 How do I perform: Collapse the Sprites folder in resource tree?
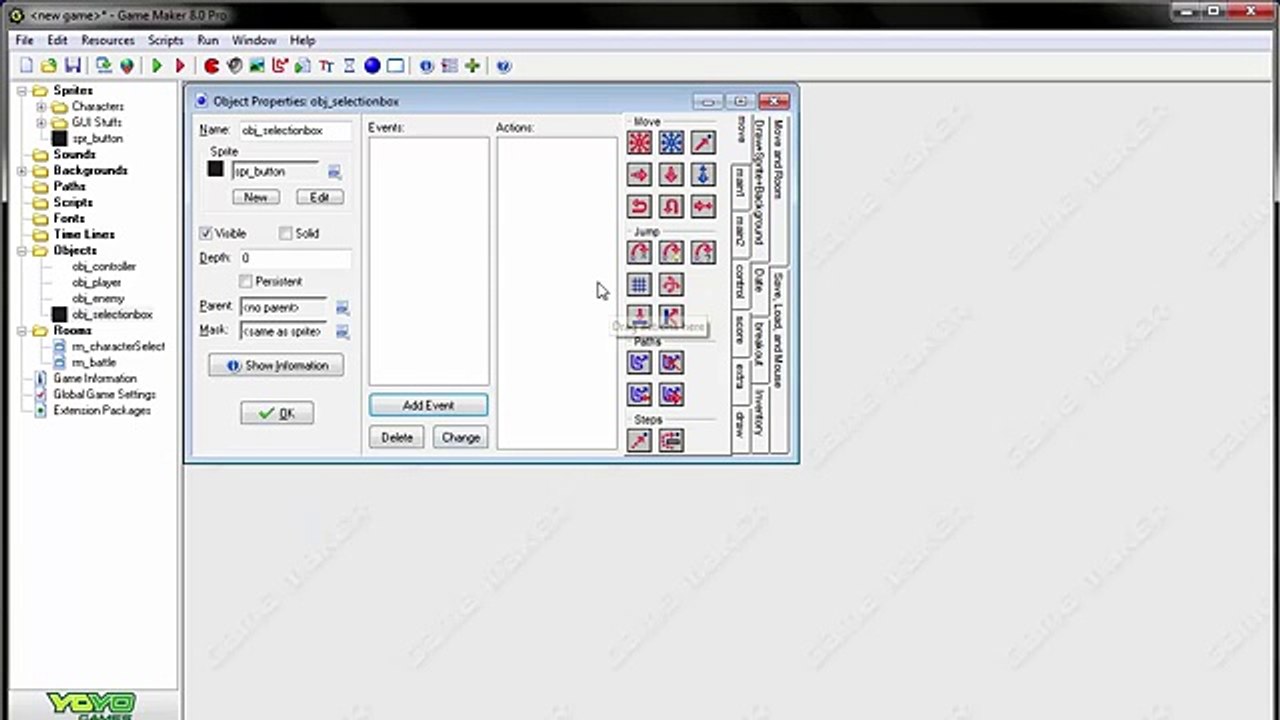coord(22,91)
